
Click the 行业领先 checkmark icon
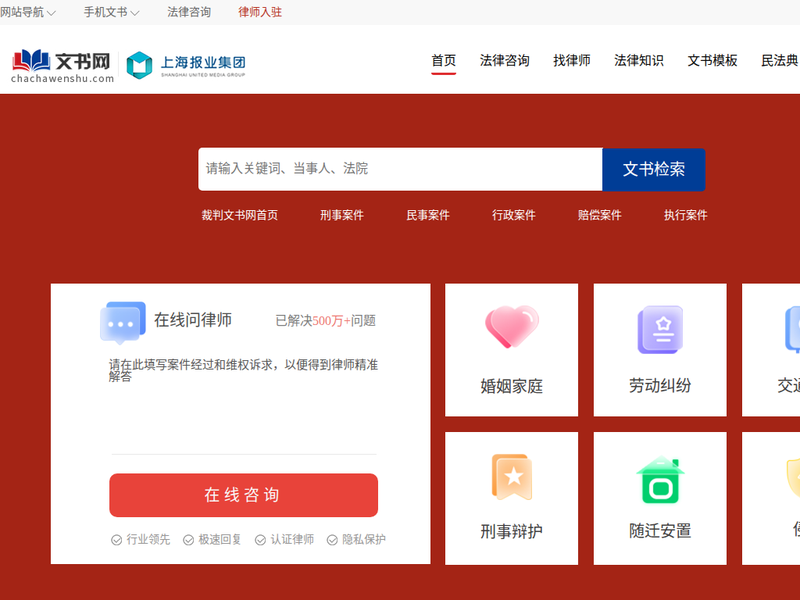click(x=116, y=540)
